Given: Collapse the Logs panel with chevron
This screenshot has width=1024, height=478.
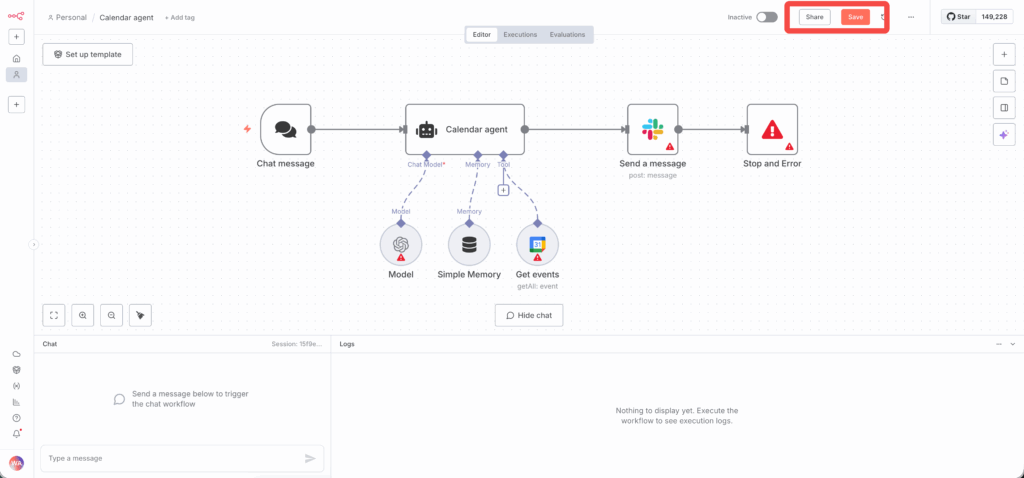Looking at the screenshot, I should click(1013, 344).
